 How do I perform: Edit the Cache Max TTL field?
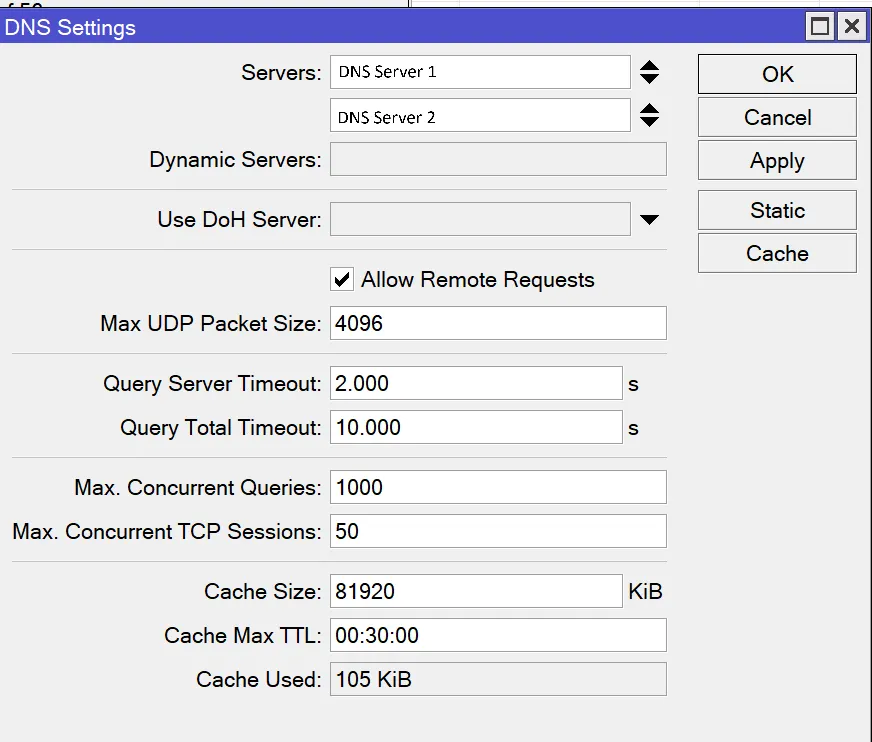tap(498, 635)
